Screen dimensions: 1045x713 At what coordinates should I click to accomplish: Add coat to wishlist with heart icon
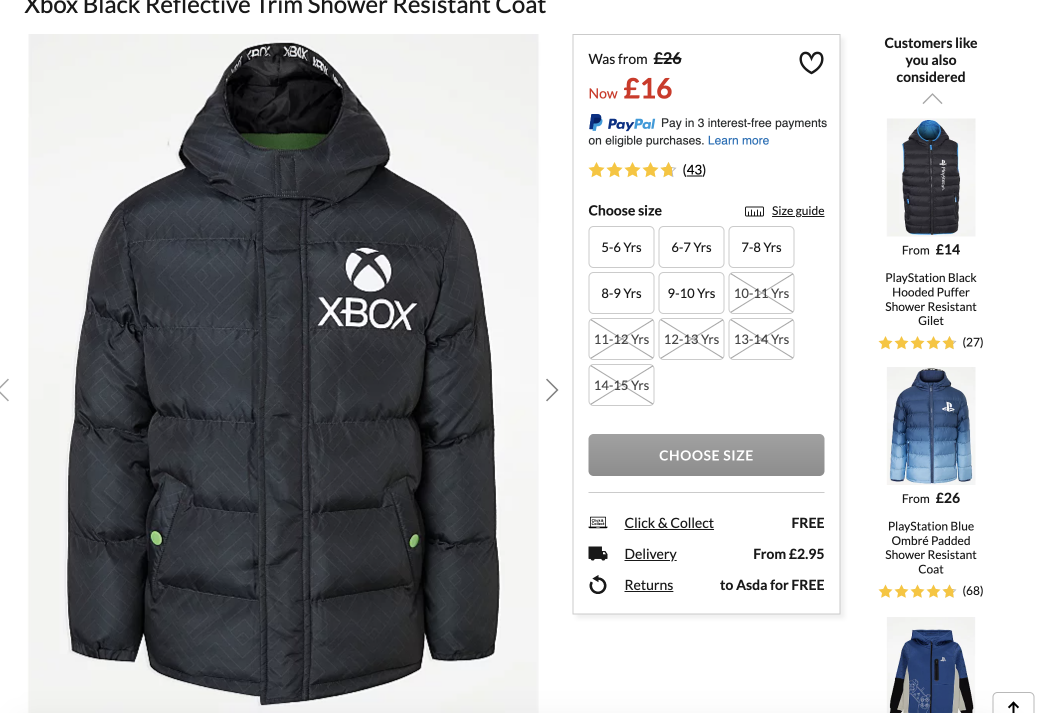tap(811, 63)
